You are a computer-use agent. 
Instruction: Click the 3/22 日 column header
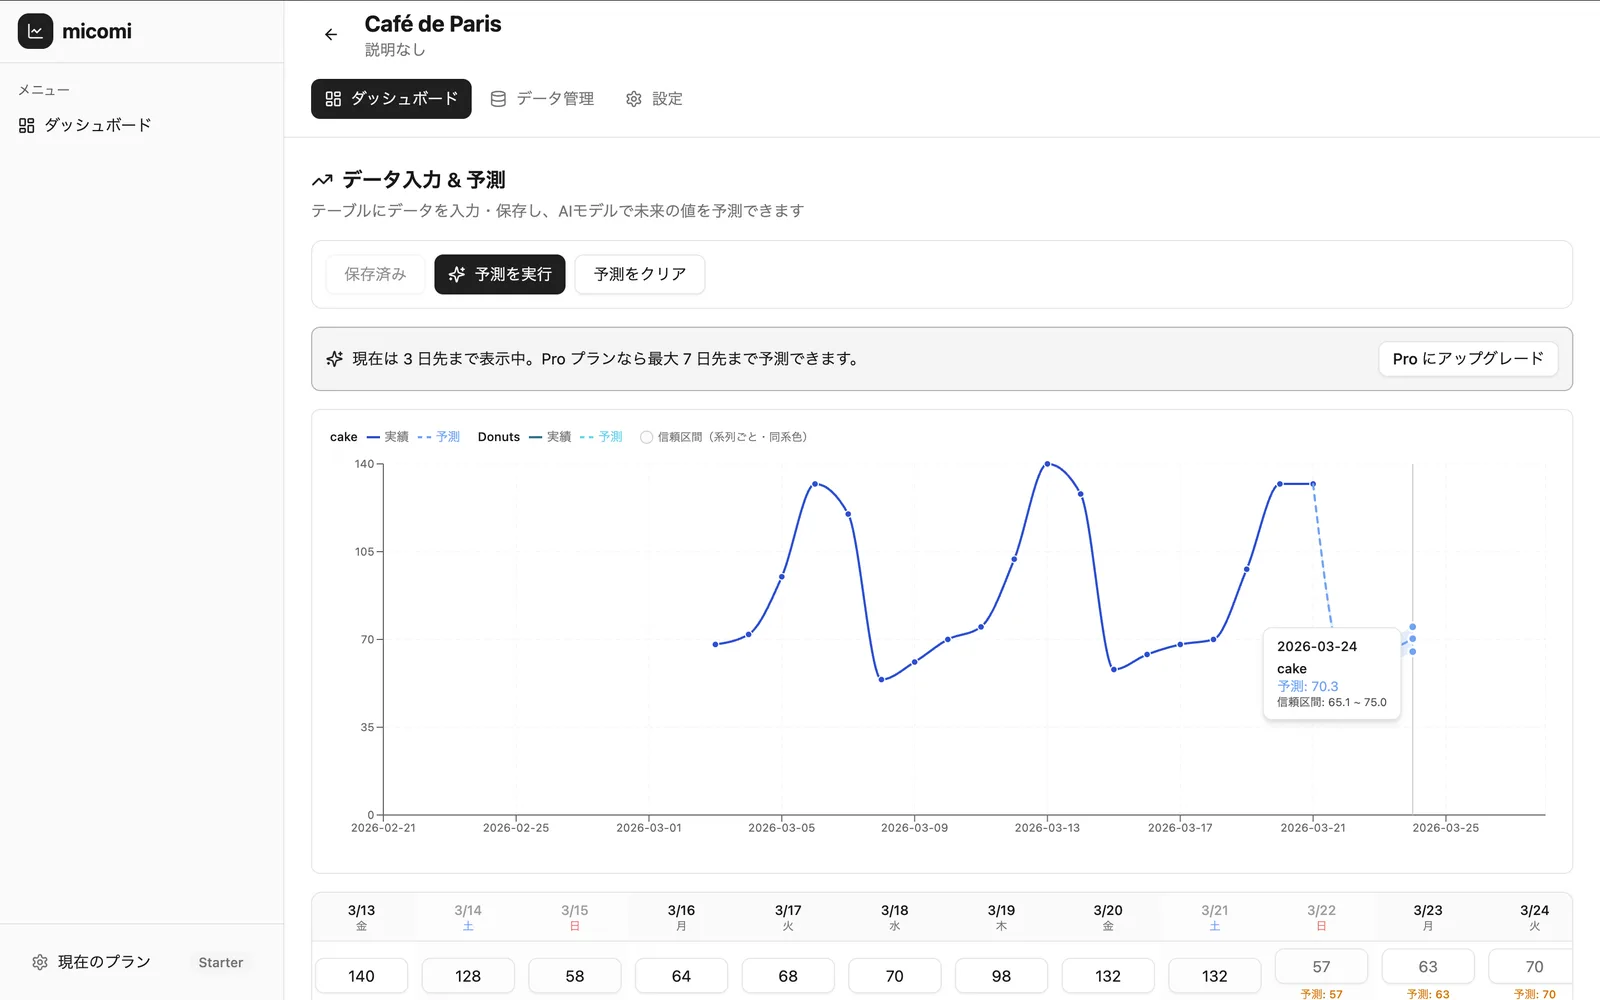[1321, 917]
